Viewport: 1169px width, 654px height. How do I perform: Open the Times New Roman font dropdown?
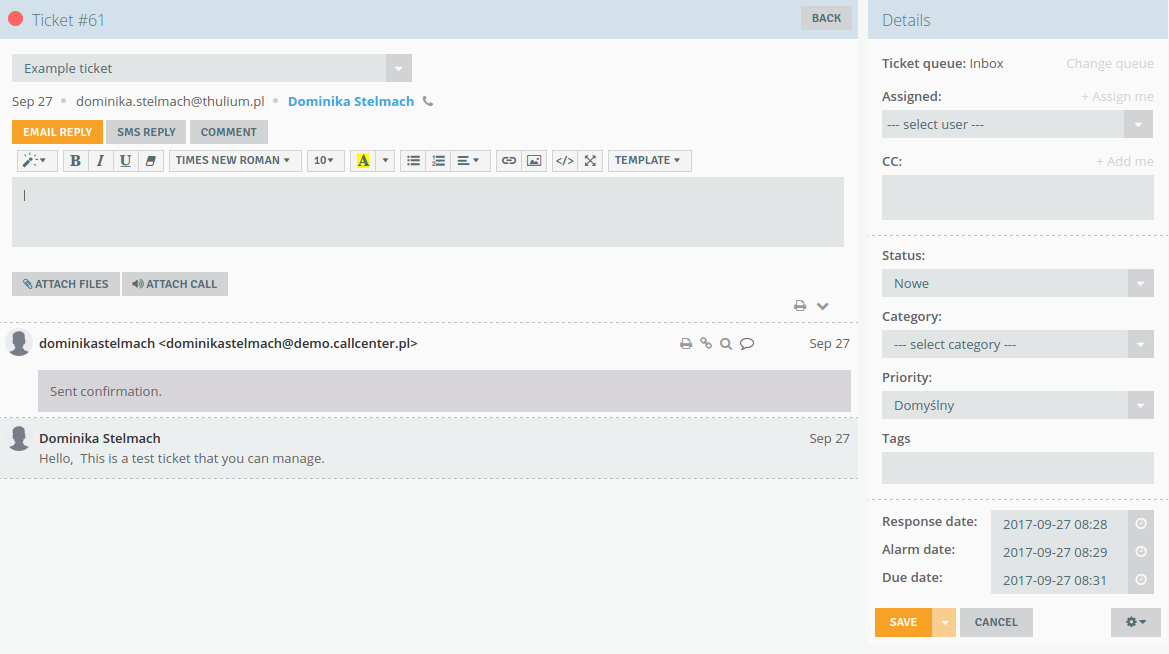[x=235, y=160]
